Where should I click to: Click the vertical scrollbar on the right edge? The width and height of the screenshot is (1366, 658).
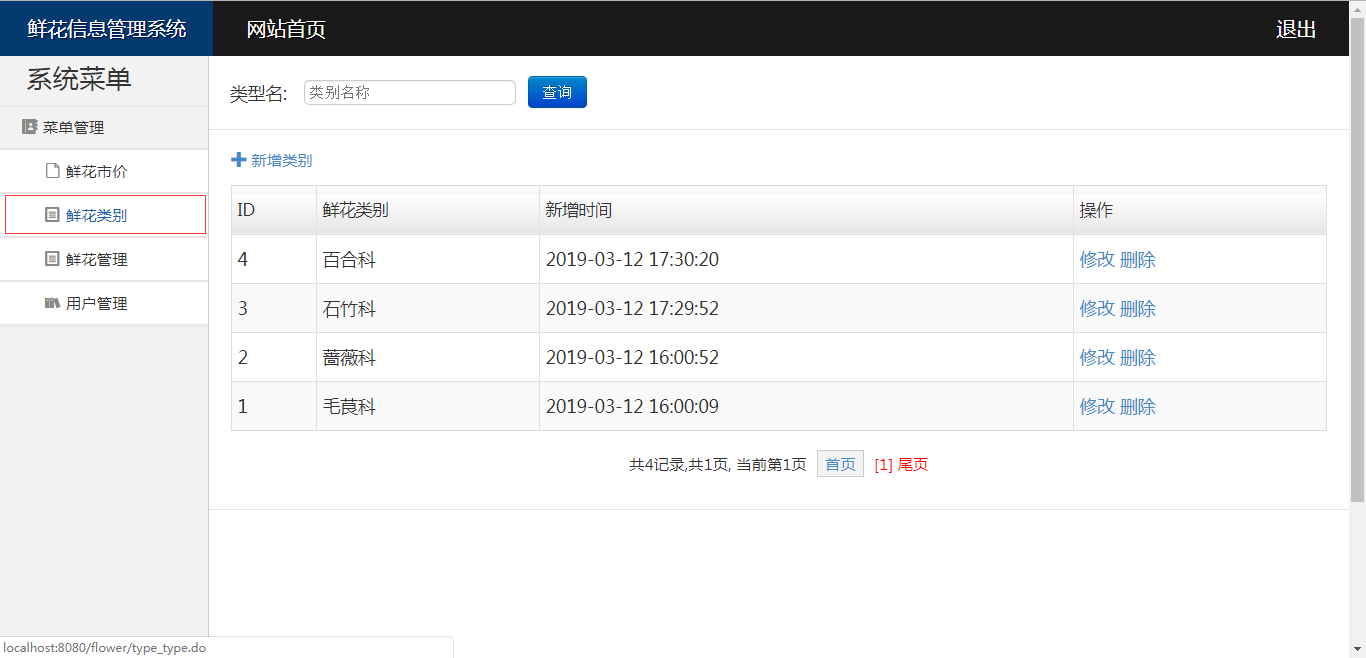coord(1357,260)
